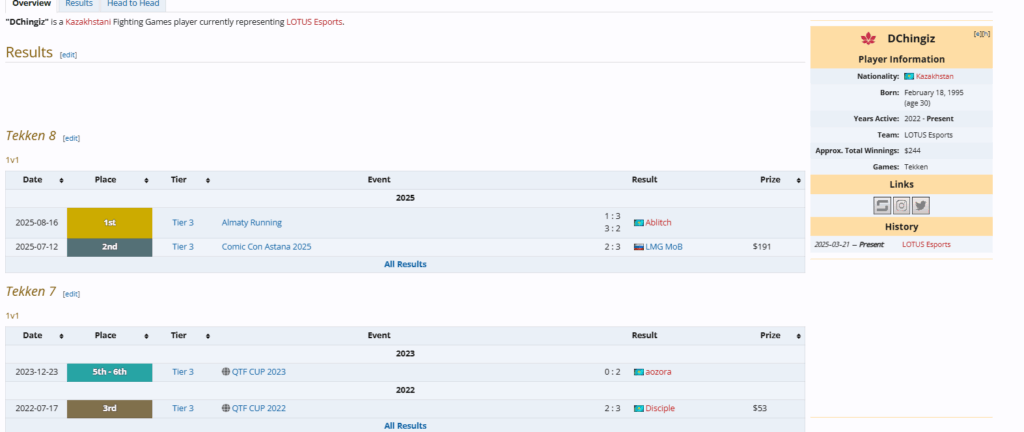Open the Twitter link icon
The image size is (1024, 432).
(920, 205)
